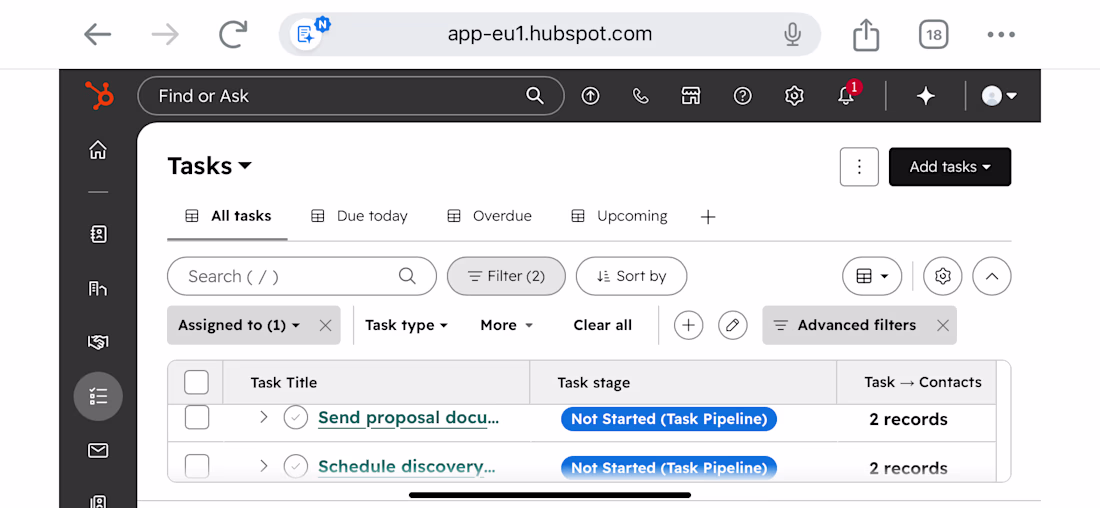Open the deals handshake icon in sidebar

[98, 342]
